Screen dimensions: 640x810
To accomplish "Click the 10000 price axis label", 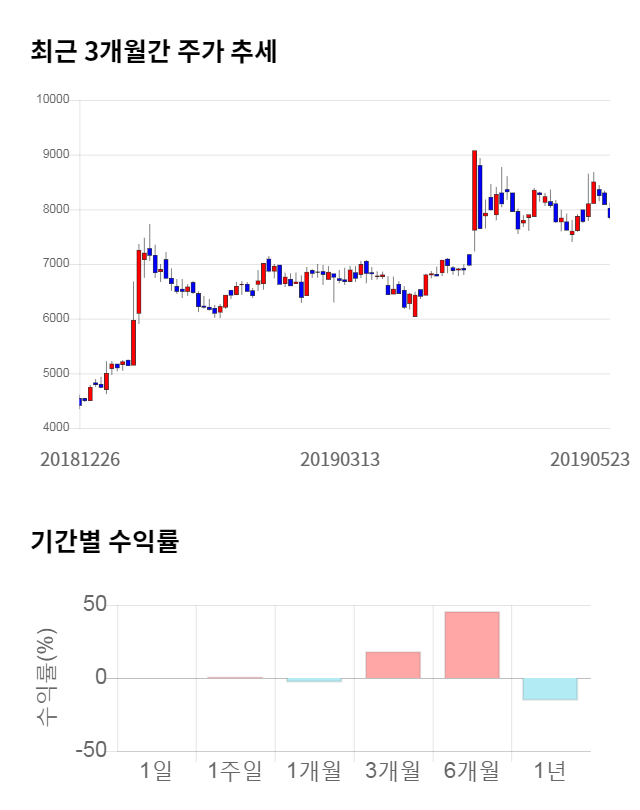I will pos(52,100).
